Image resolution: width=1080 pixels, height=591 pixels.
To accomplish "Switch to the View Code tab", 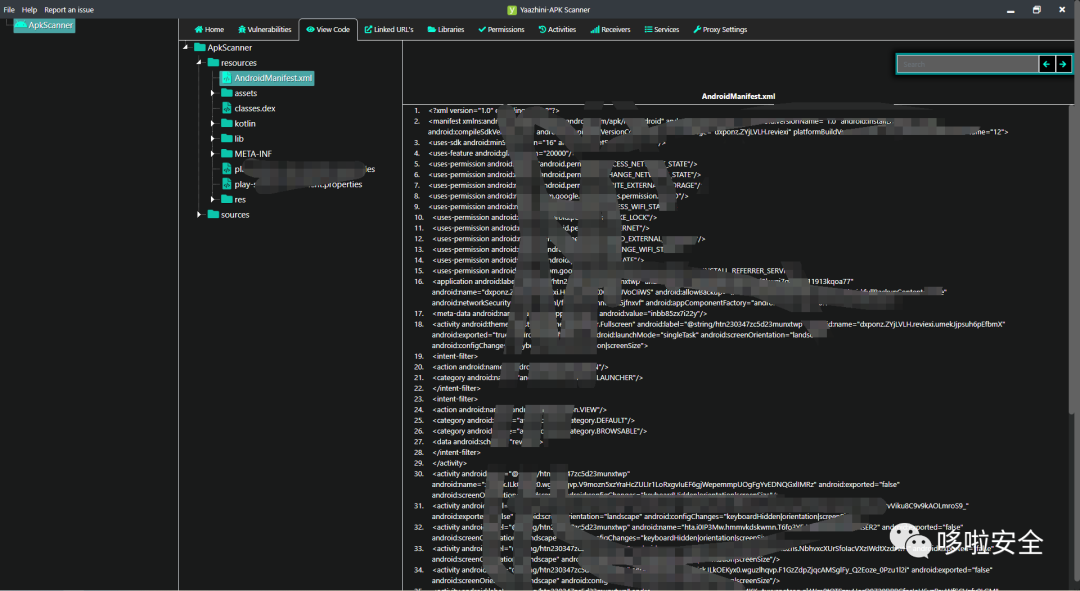I will point(328,30).
